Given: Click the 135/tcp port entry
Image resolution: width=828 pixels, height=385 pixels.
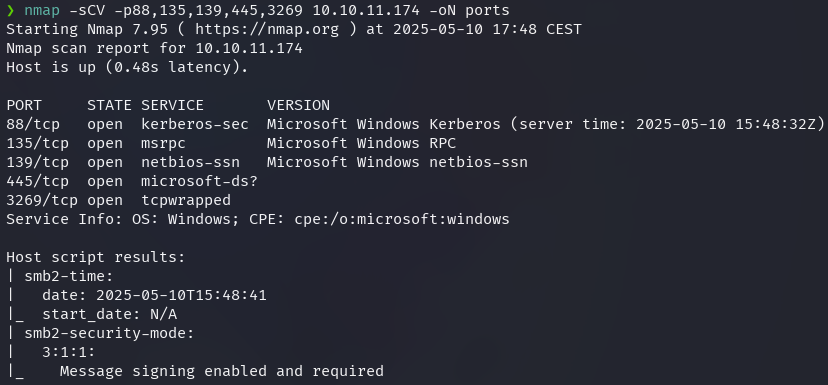Looking at the screenshot, I should pos(37,143).
